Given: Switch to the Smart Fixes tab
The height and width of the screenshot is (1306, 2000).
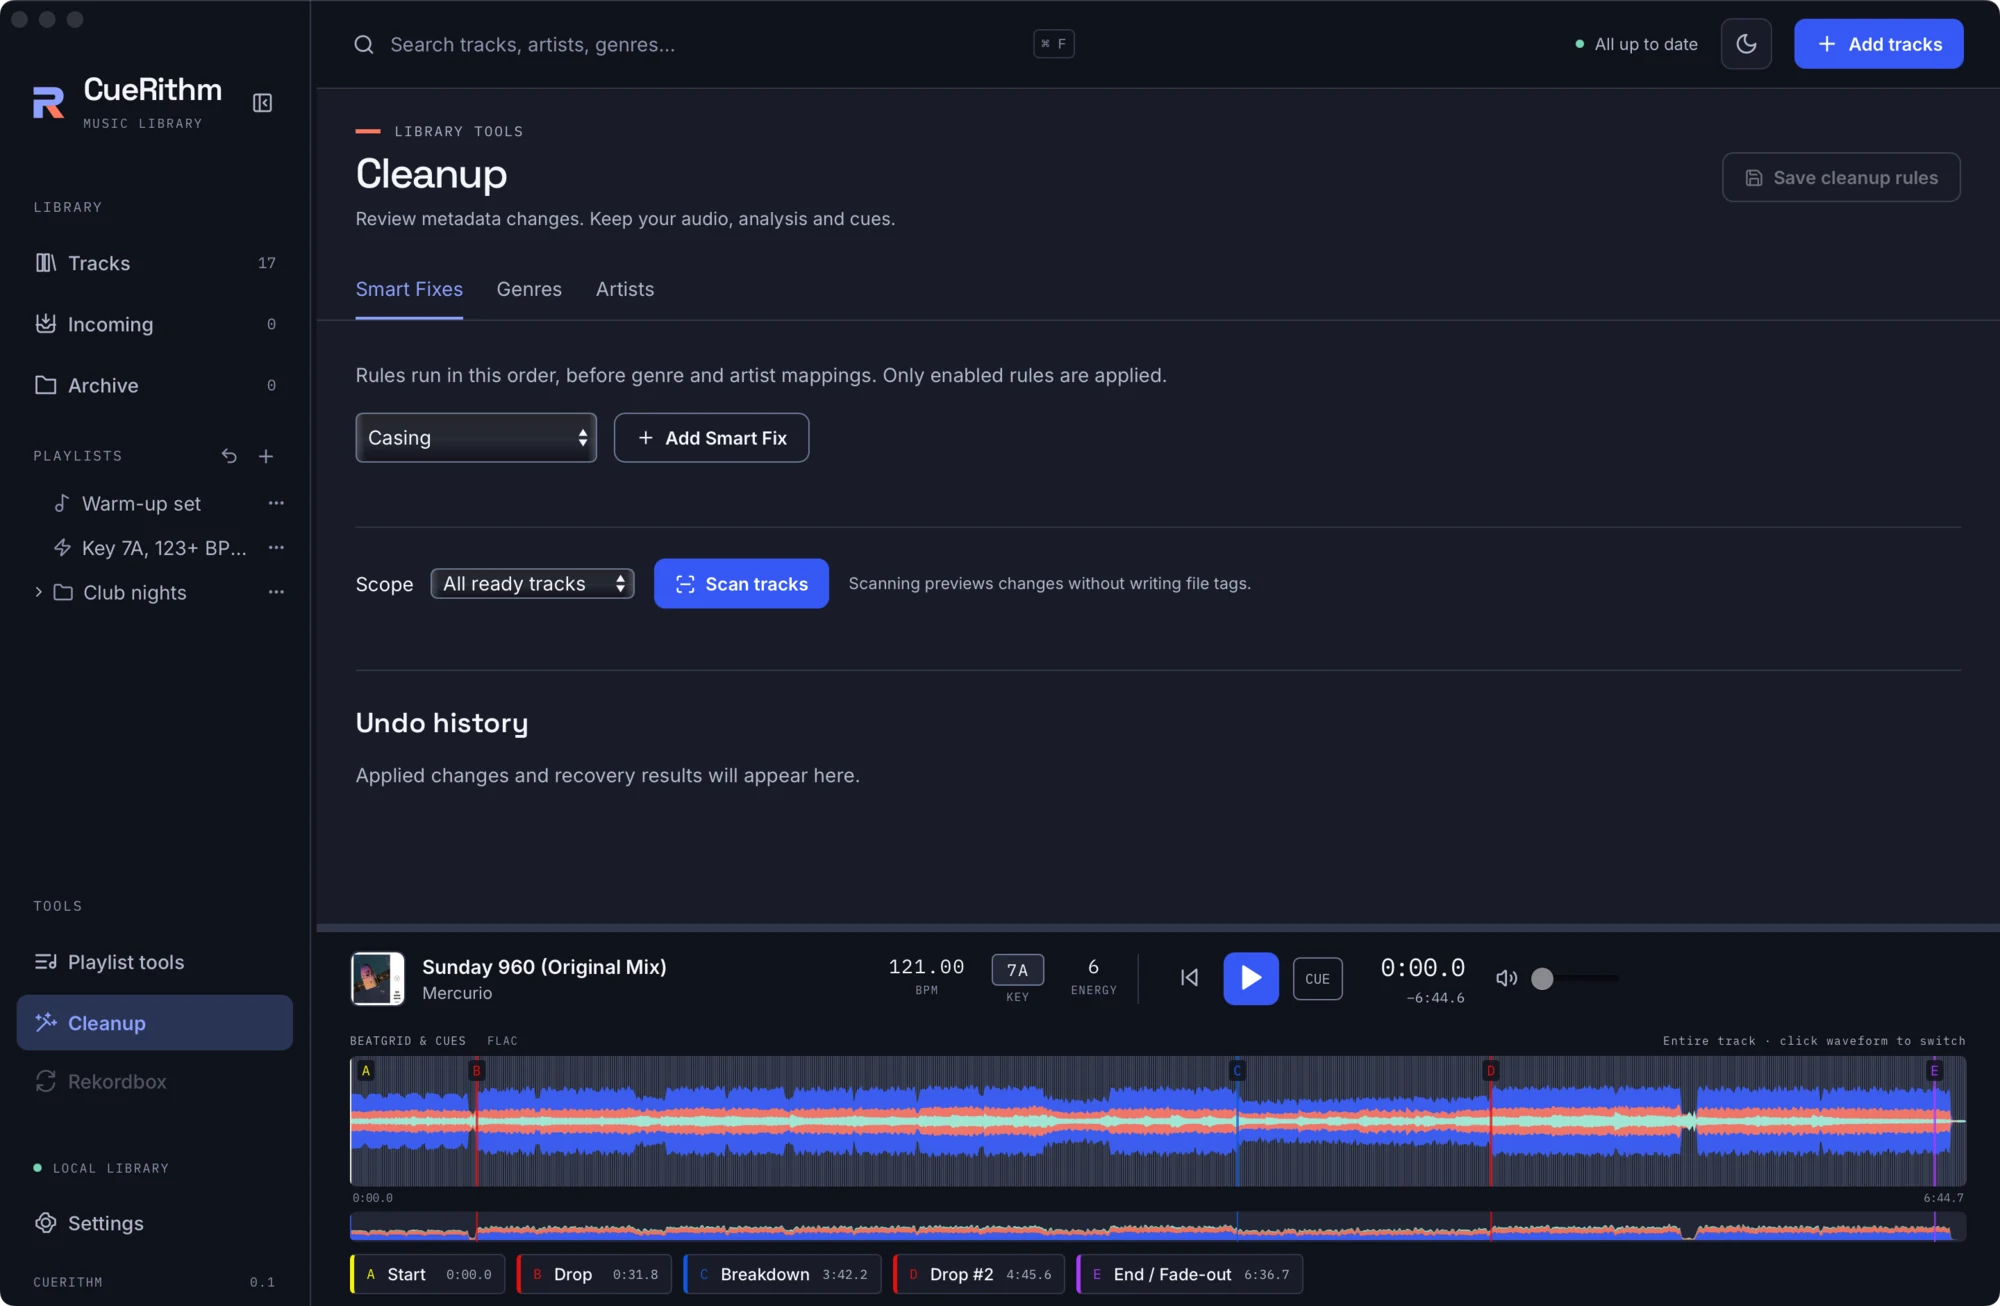Looking at the screenshot, I should click(409, 289).
